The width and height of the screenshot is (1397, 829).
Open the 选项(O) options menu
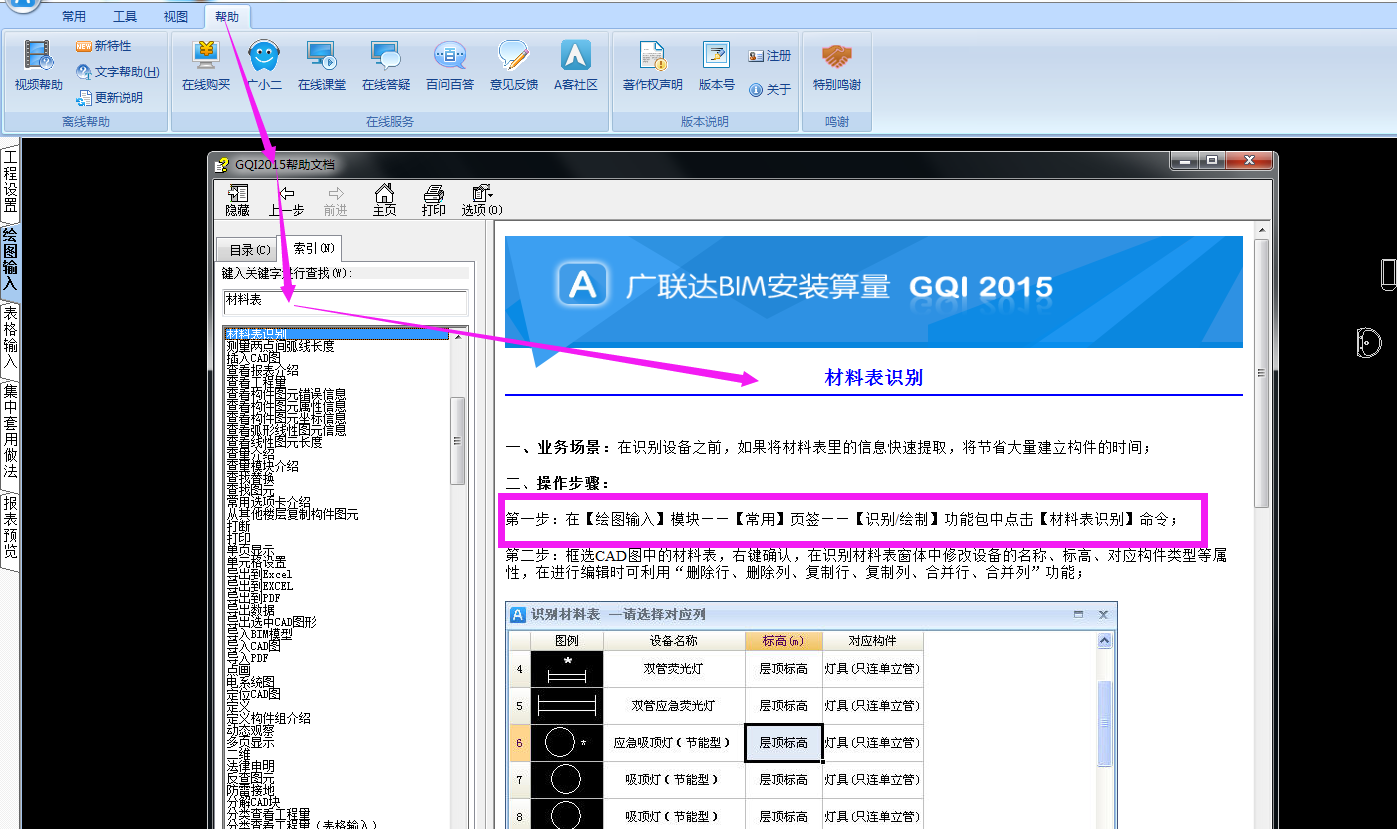[482, 200]
